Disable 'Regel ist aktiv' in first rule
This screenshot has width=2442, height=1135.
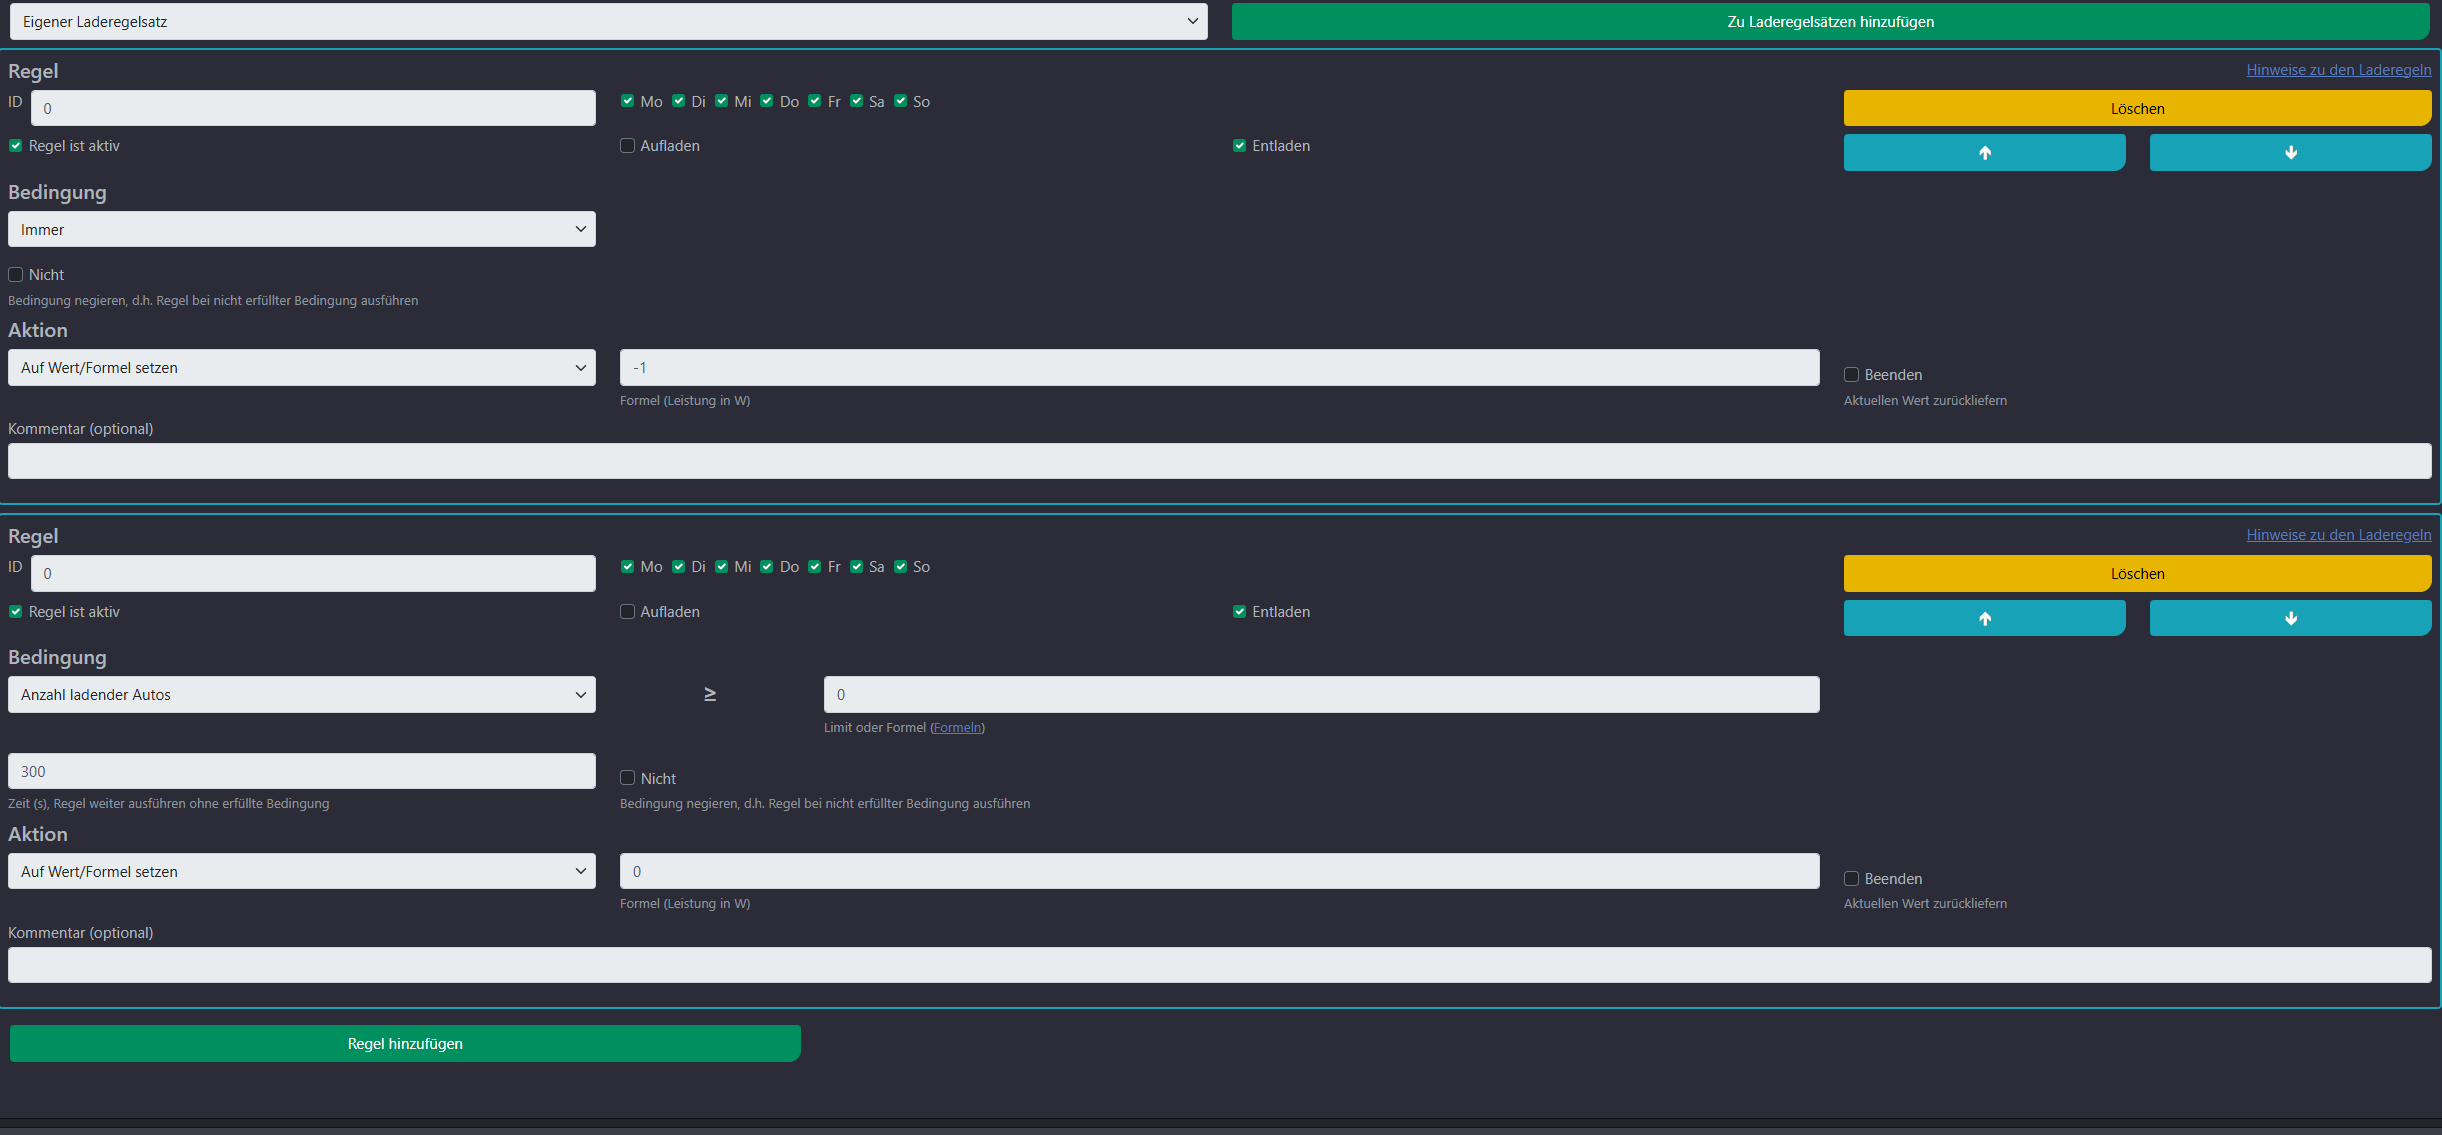point(16,146)
